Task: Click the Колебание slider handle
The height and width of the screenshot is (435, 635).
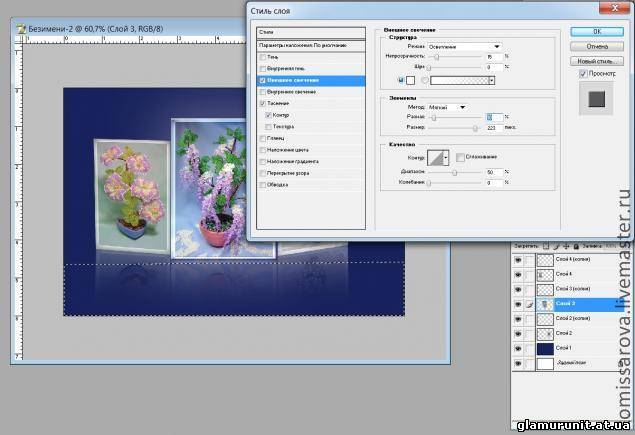Action: (x=429, y=183)
